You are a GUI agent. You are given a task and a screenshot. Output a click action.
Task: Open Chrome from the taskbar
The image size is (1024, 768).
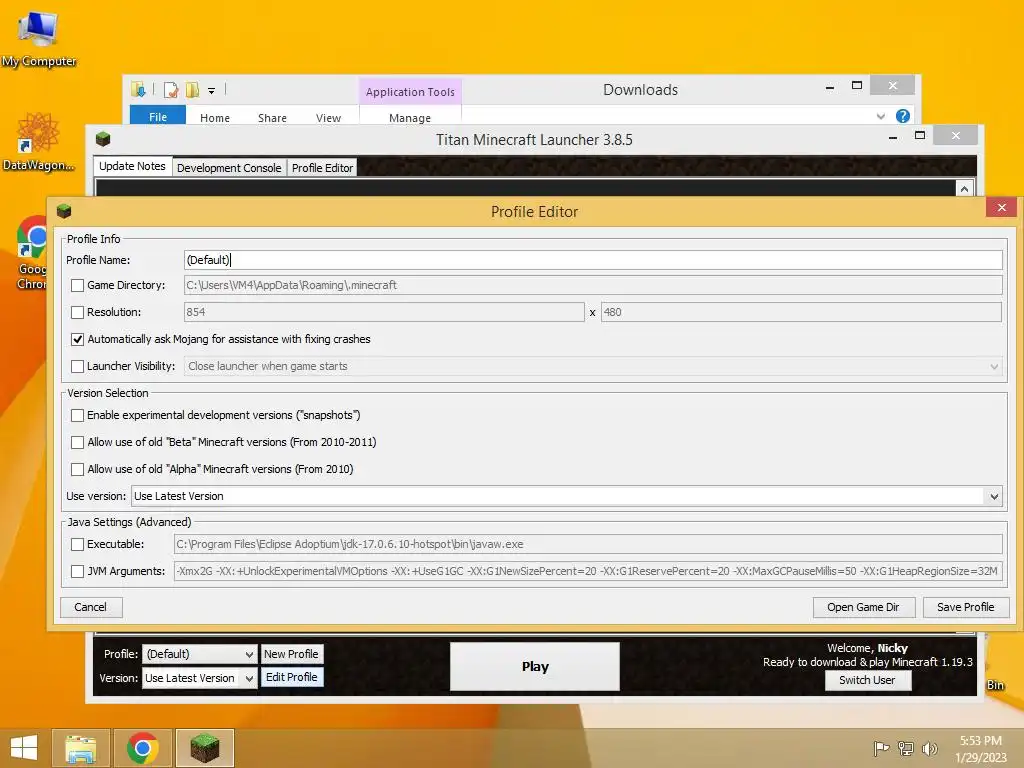143,748
